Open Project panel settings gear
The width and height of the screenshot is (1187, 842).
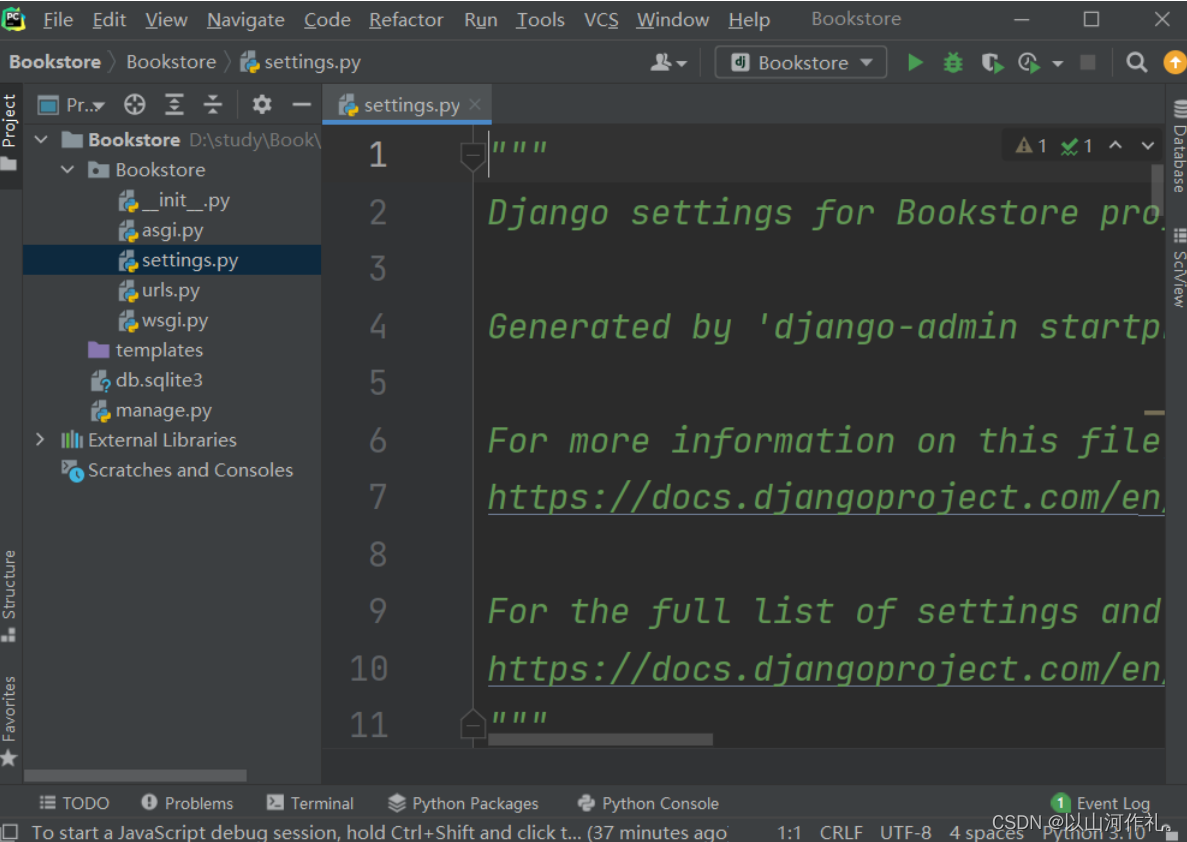262,105
